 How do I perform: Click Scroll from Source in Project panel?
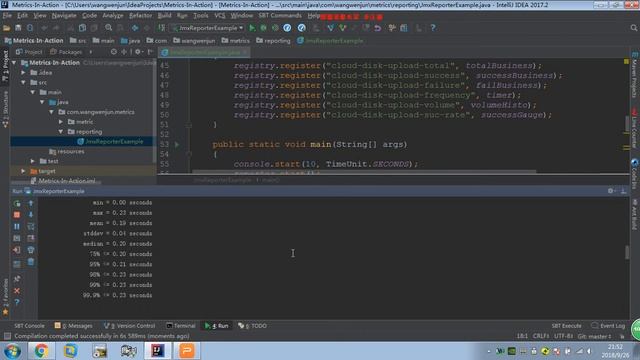pos(114,52)
